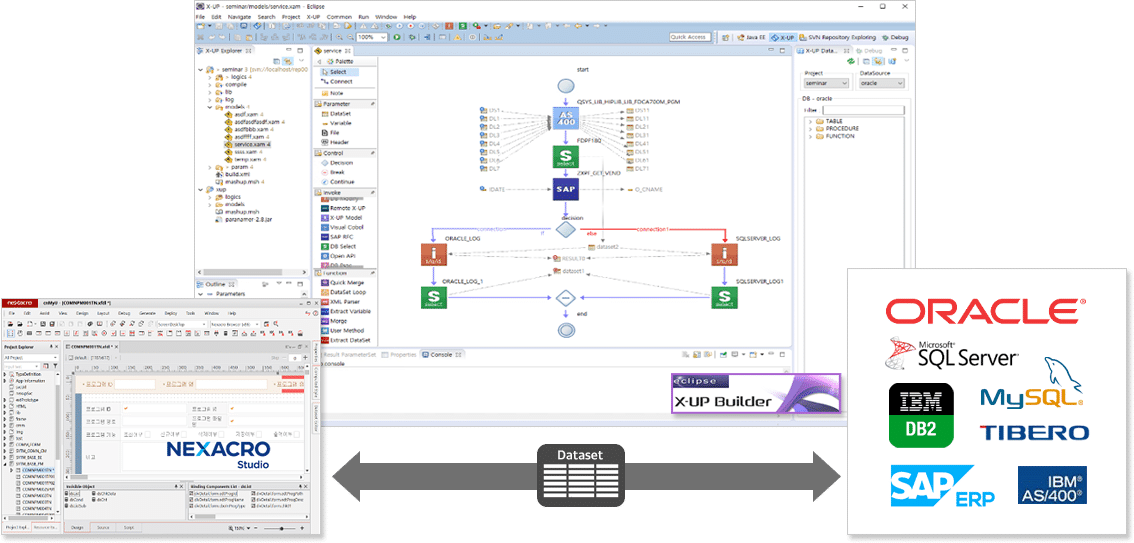Select the AS400 node in the diagram
1134x543 pixels.
click(565, 119)
